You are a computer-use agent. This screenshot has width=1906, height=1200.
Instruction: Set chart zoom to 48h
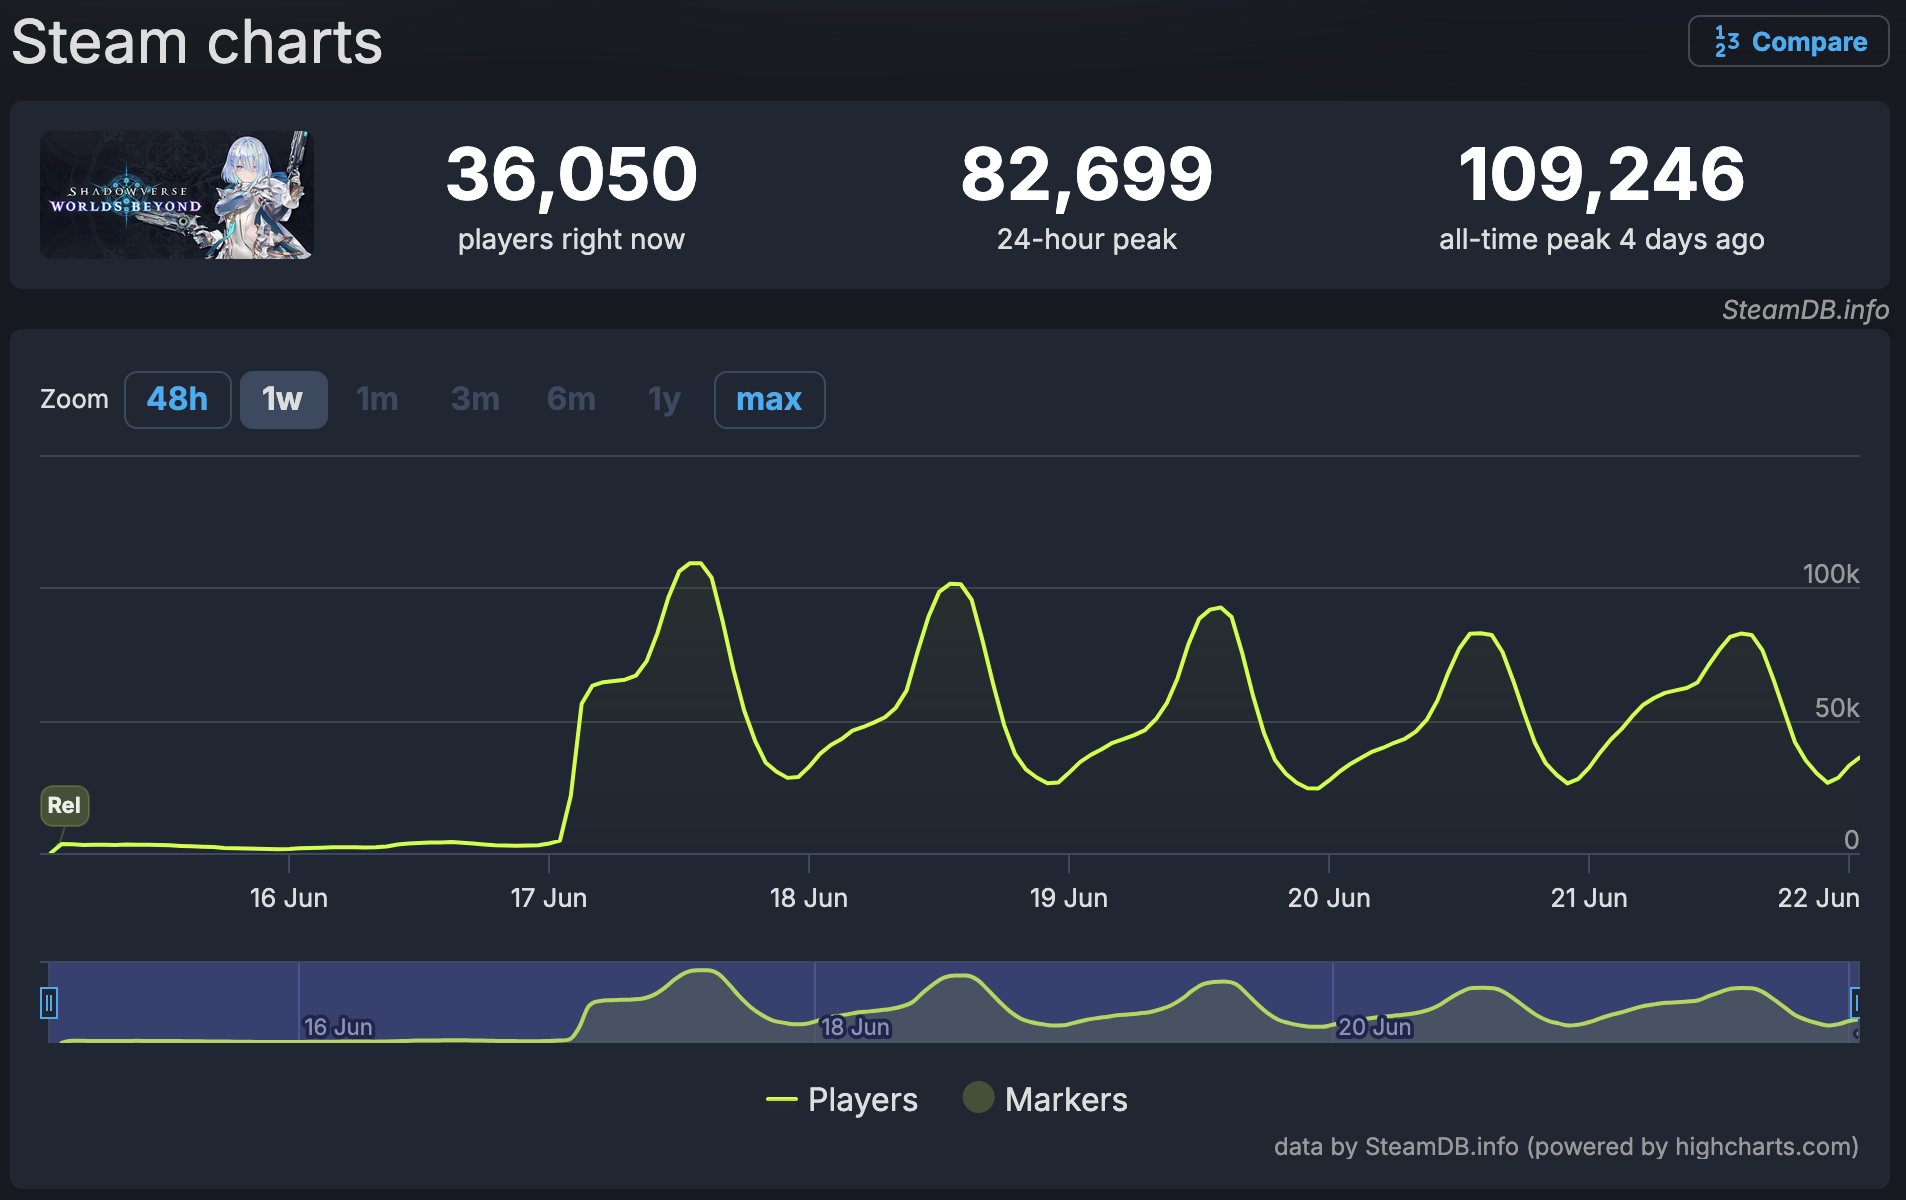pyautogui.click(x=177, y=400)
